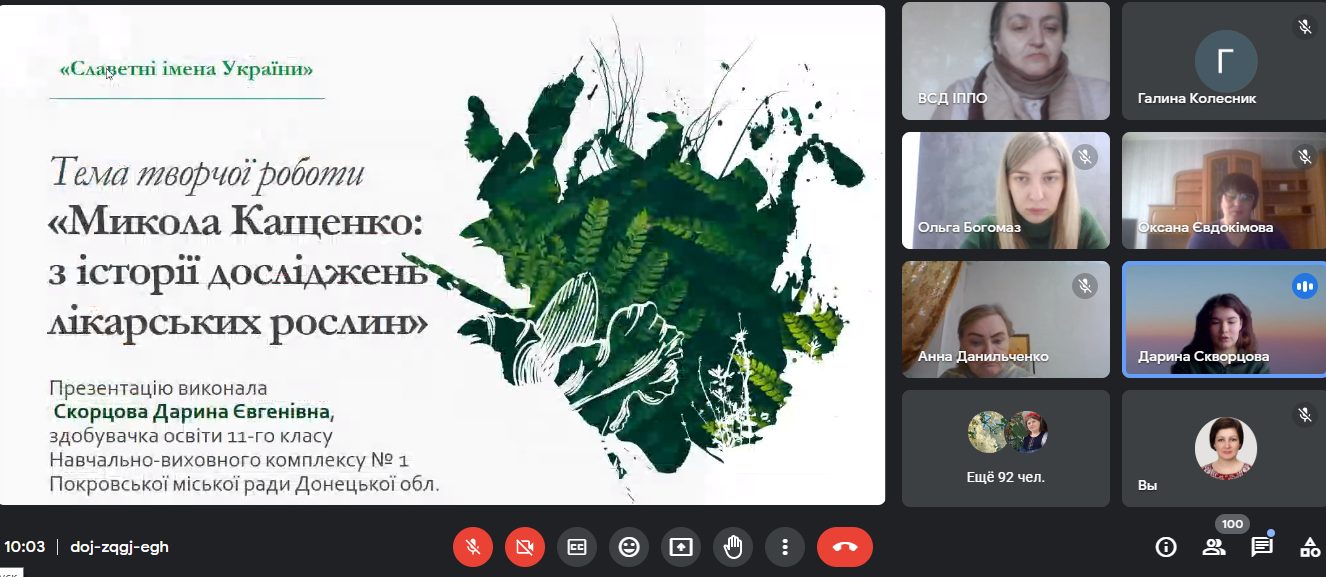
Task: Click Галина Колесник's muted microphone icon
Action: [x=1304, y=27]
